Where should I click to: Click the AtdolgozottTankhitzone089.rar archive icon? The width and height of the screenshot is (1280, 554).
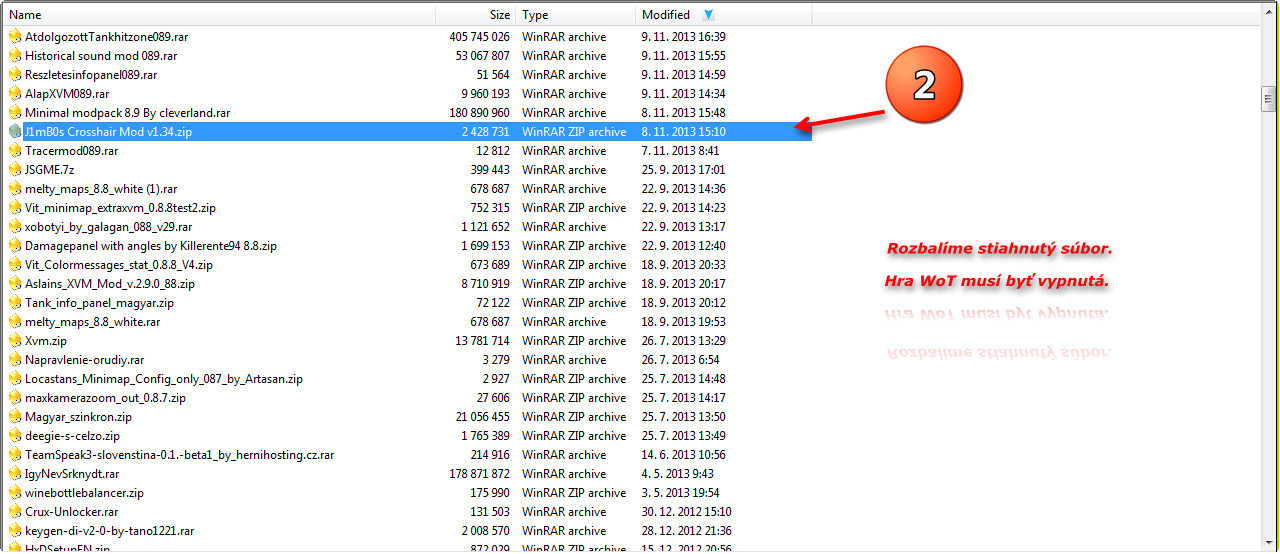(x=14, y=37)
